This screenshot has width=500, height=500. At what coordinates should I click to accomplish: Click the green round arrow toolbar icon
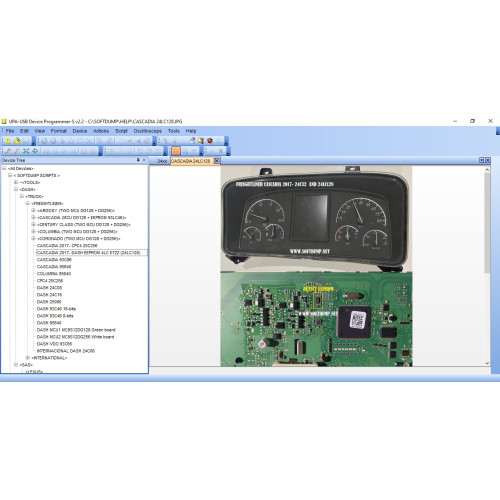35,151
